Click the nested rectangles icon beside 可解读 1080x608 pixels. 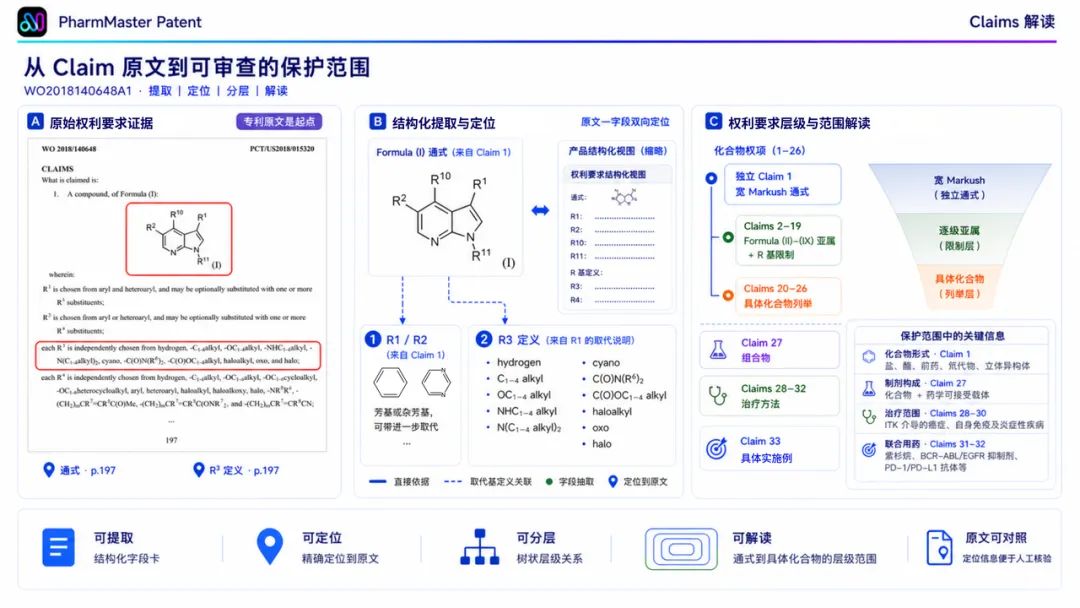681,549
